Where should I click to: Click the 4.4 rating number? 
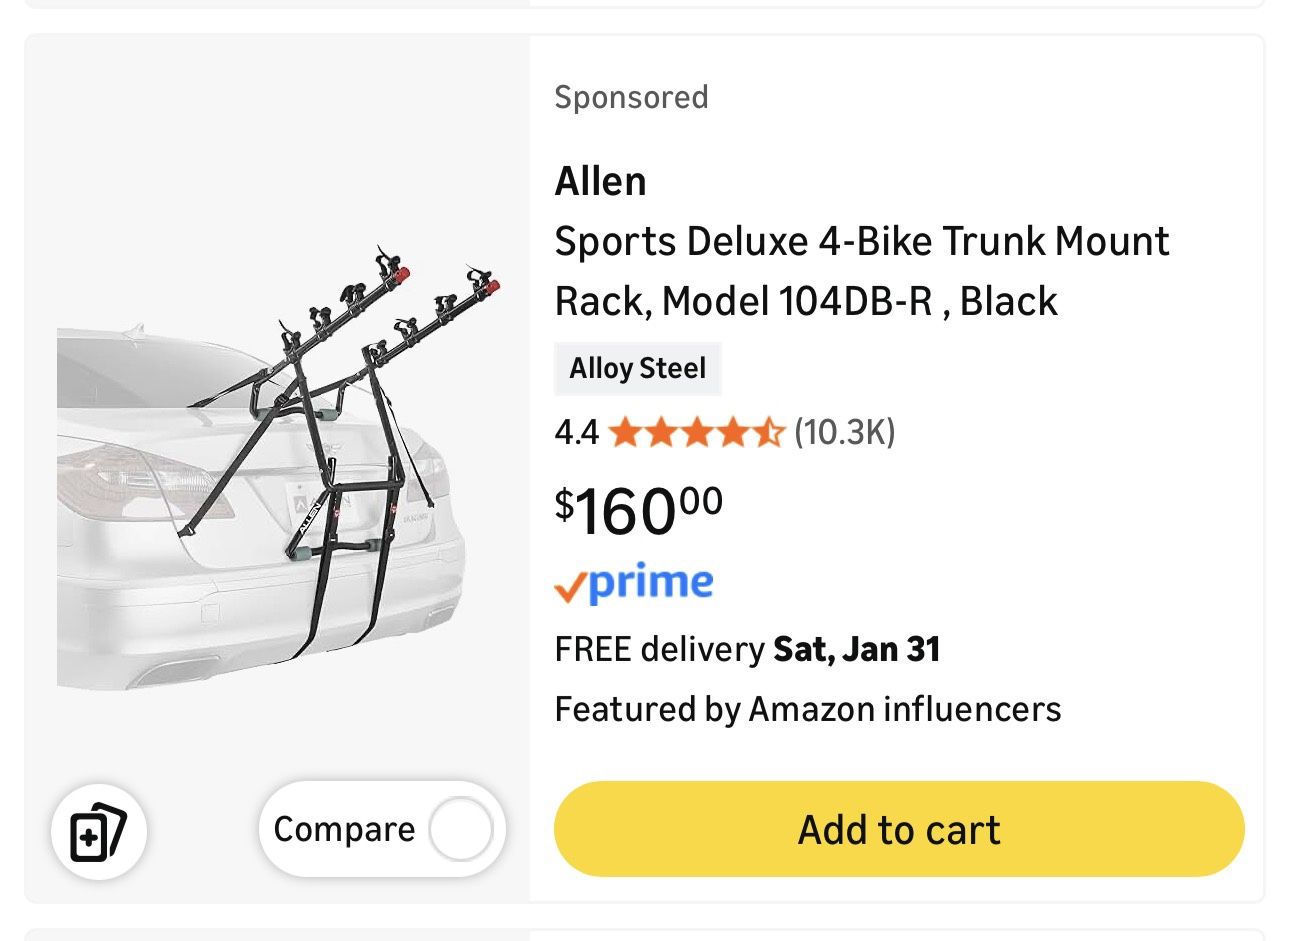pos(576,433)
